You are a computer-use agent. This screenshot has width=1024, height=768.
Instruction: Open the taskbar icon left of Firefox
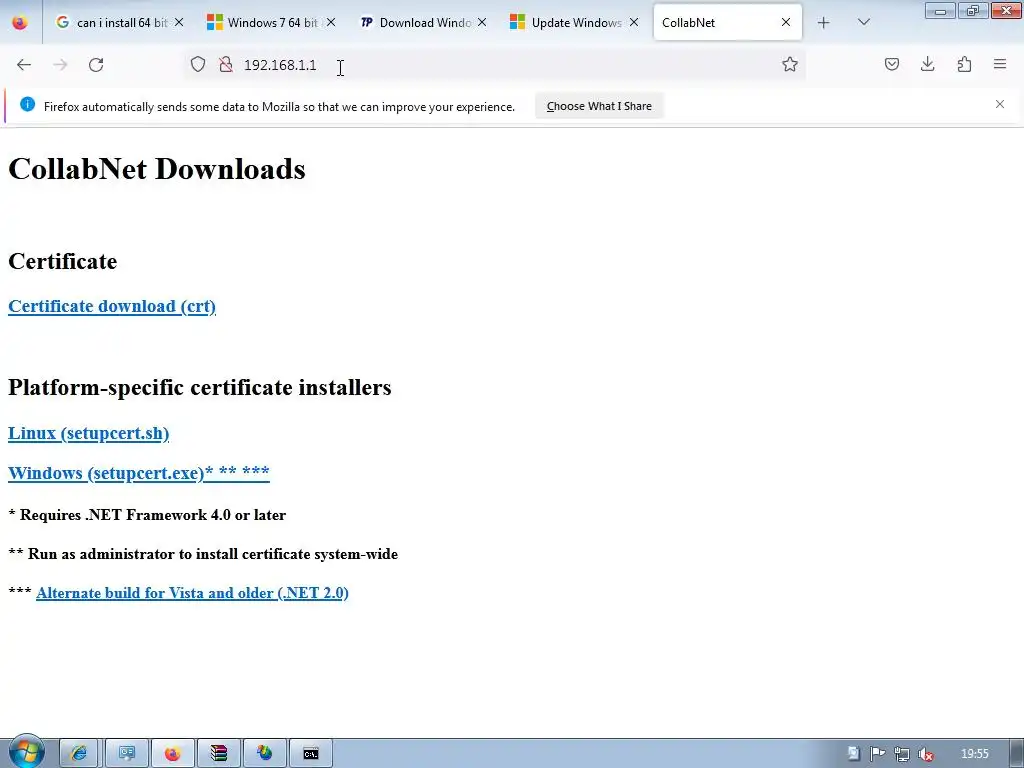pos(127,754)
